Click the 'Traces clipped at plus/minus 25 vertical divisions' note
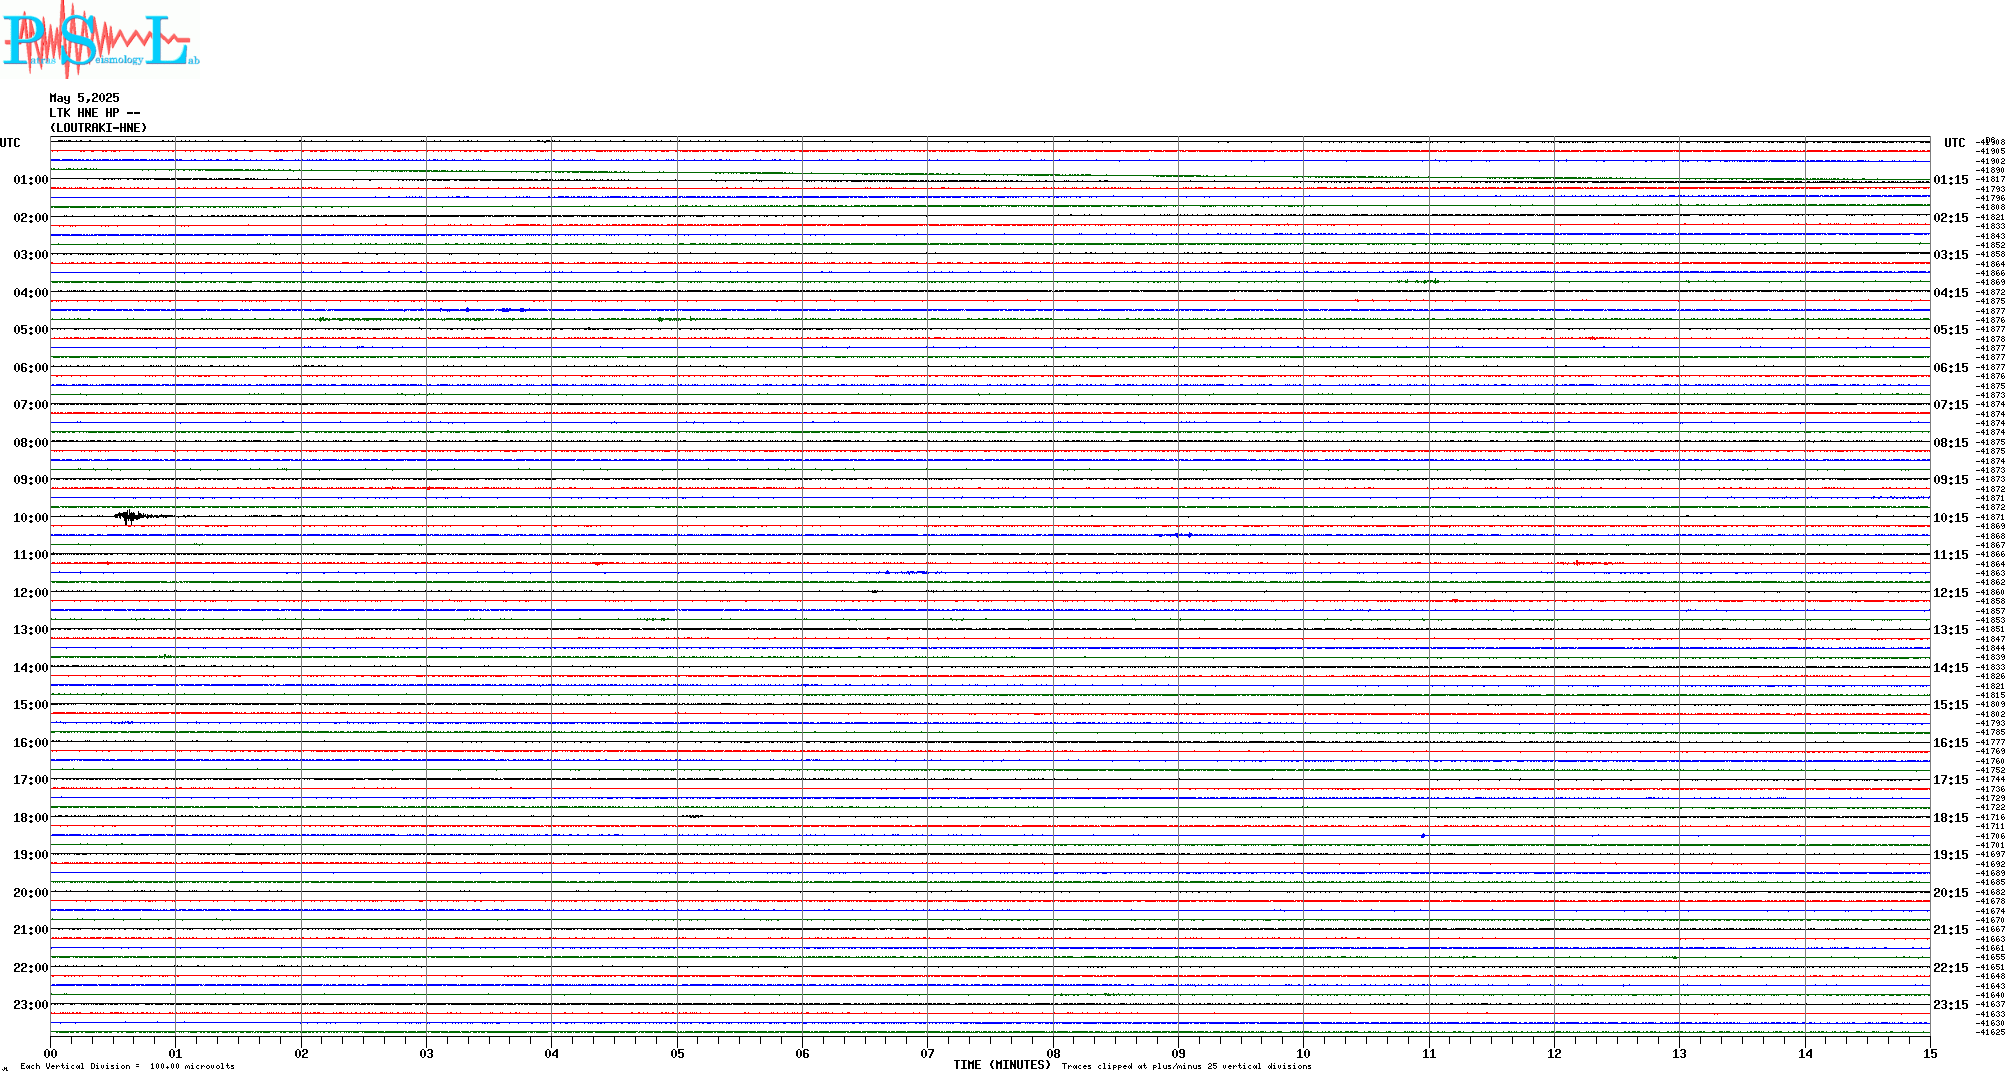This screenshot has height=1080, width=2010. 1187,1066
